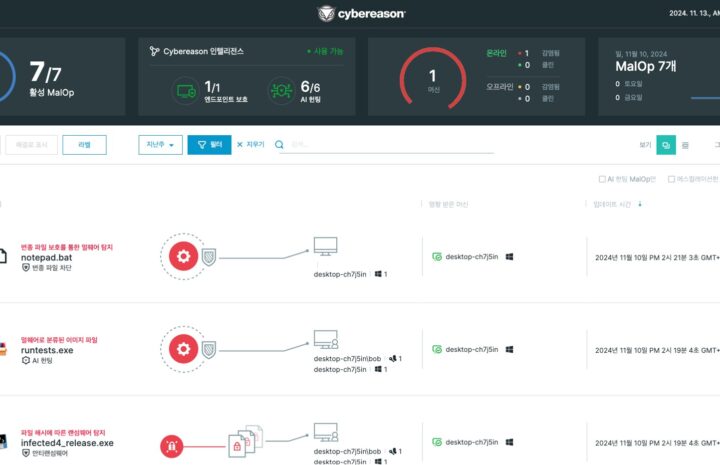The image size is (720, 465).
Task: Click the runtests.exe update timestamp
Action: (657, 350)
